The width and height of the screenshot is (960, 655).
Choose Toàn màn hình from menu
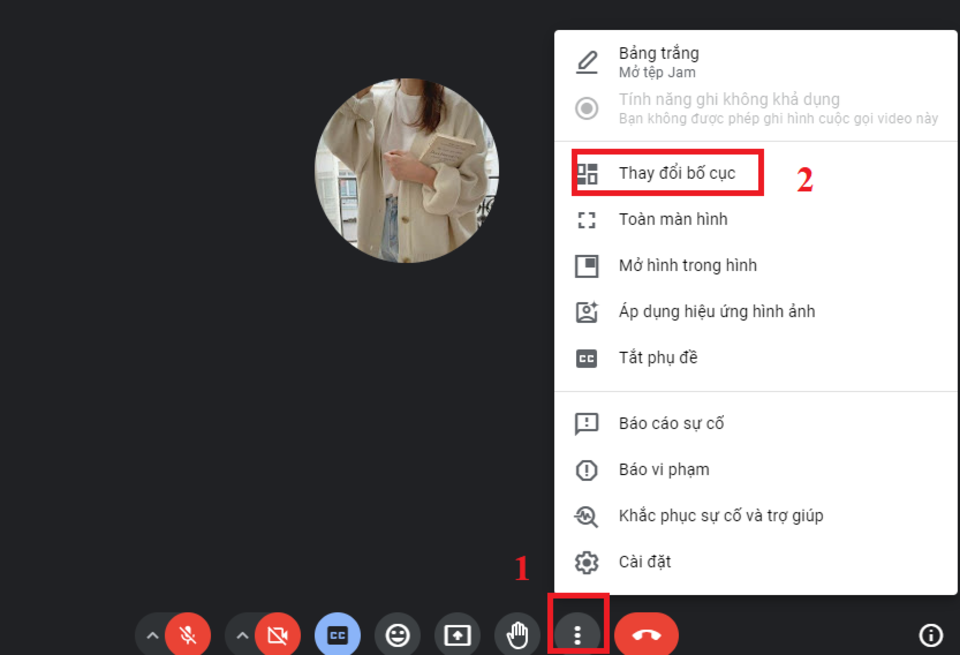[673, 219]
